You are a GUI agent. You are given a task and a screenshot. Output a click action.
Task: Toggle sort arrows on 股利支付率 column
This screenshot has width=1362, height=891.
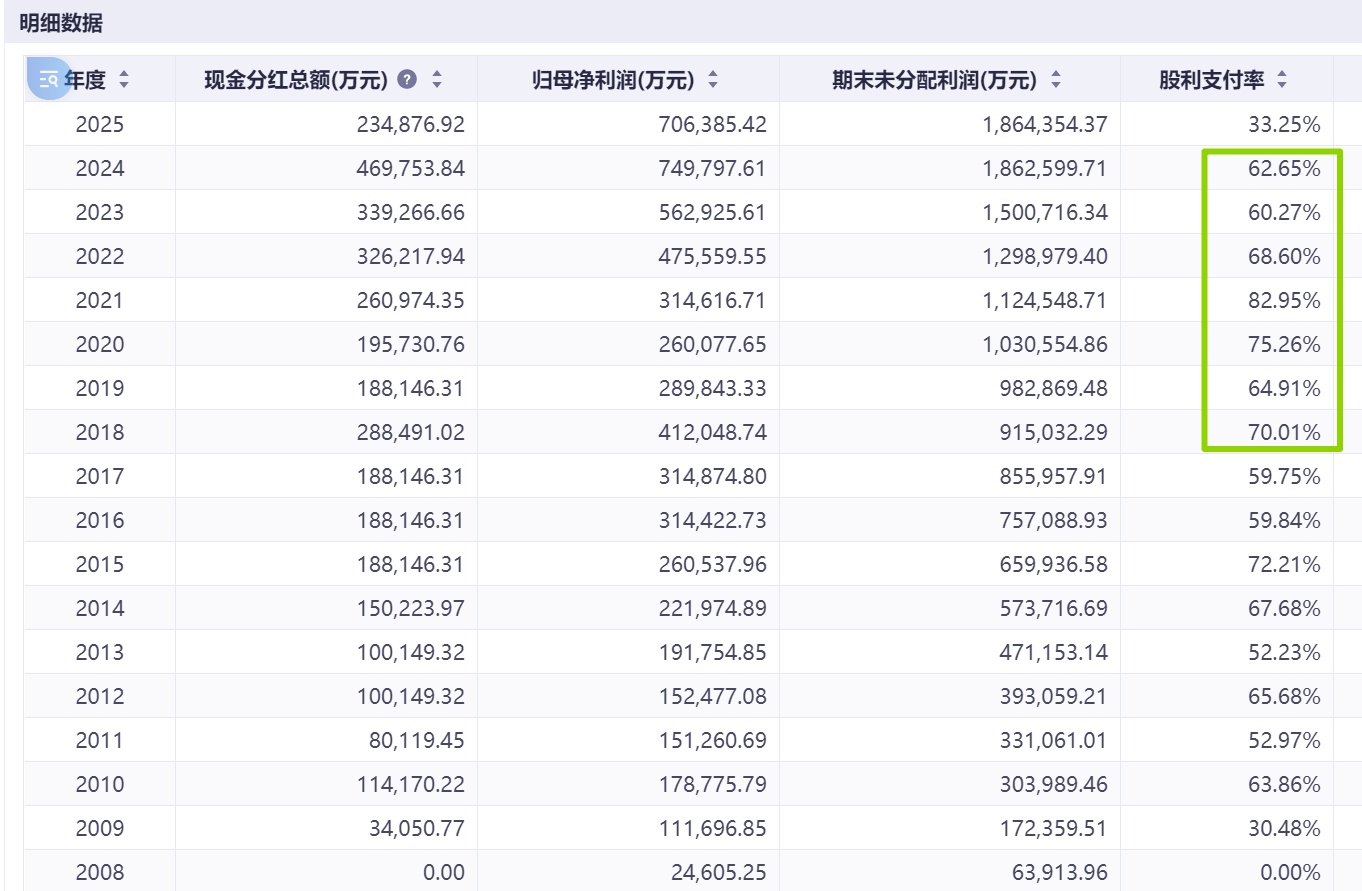coord(1282,79)
